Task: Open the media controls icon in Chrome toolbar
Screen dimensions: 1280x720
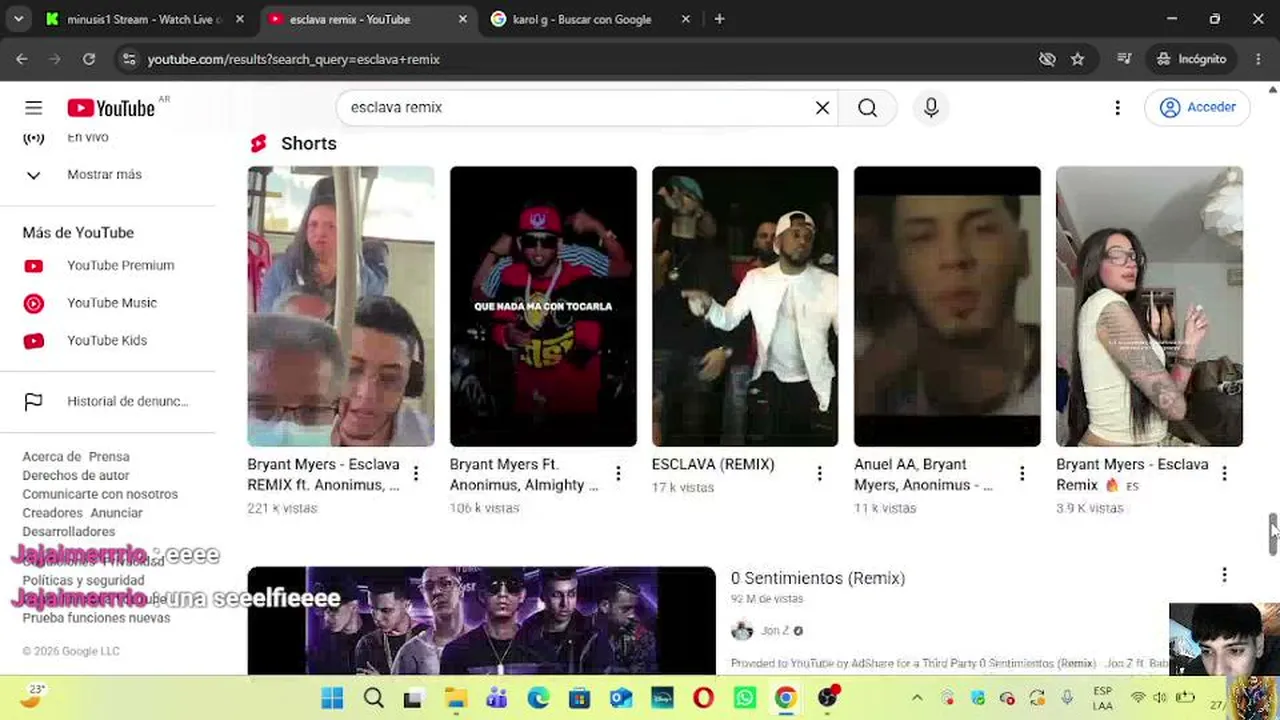Action: (x=1125, y=59)
